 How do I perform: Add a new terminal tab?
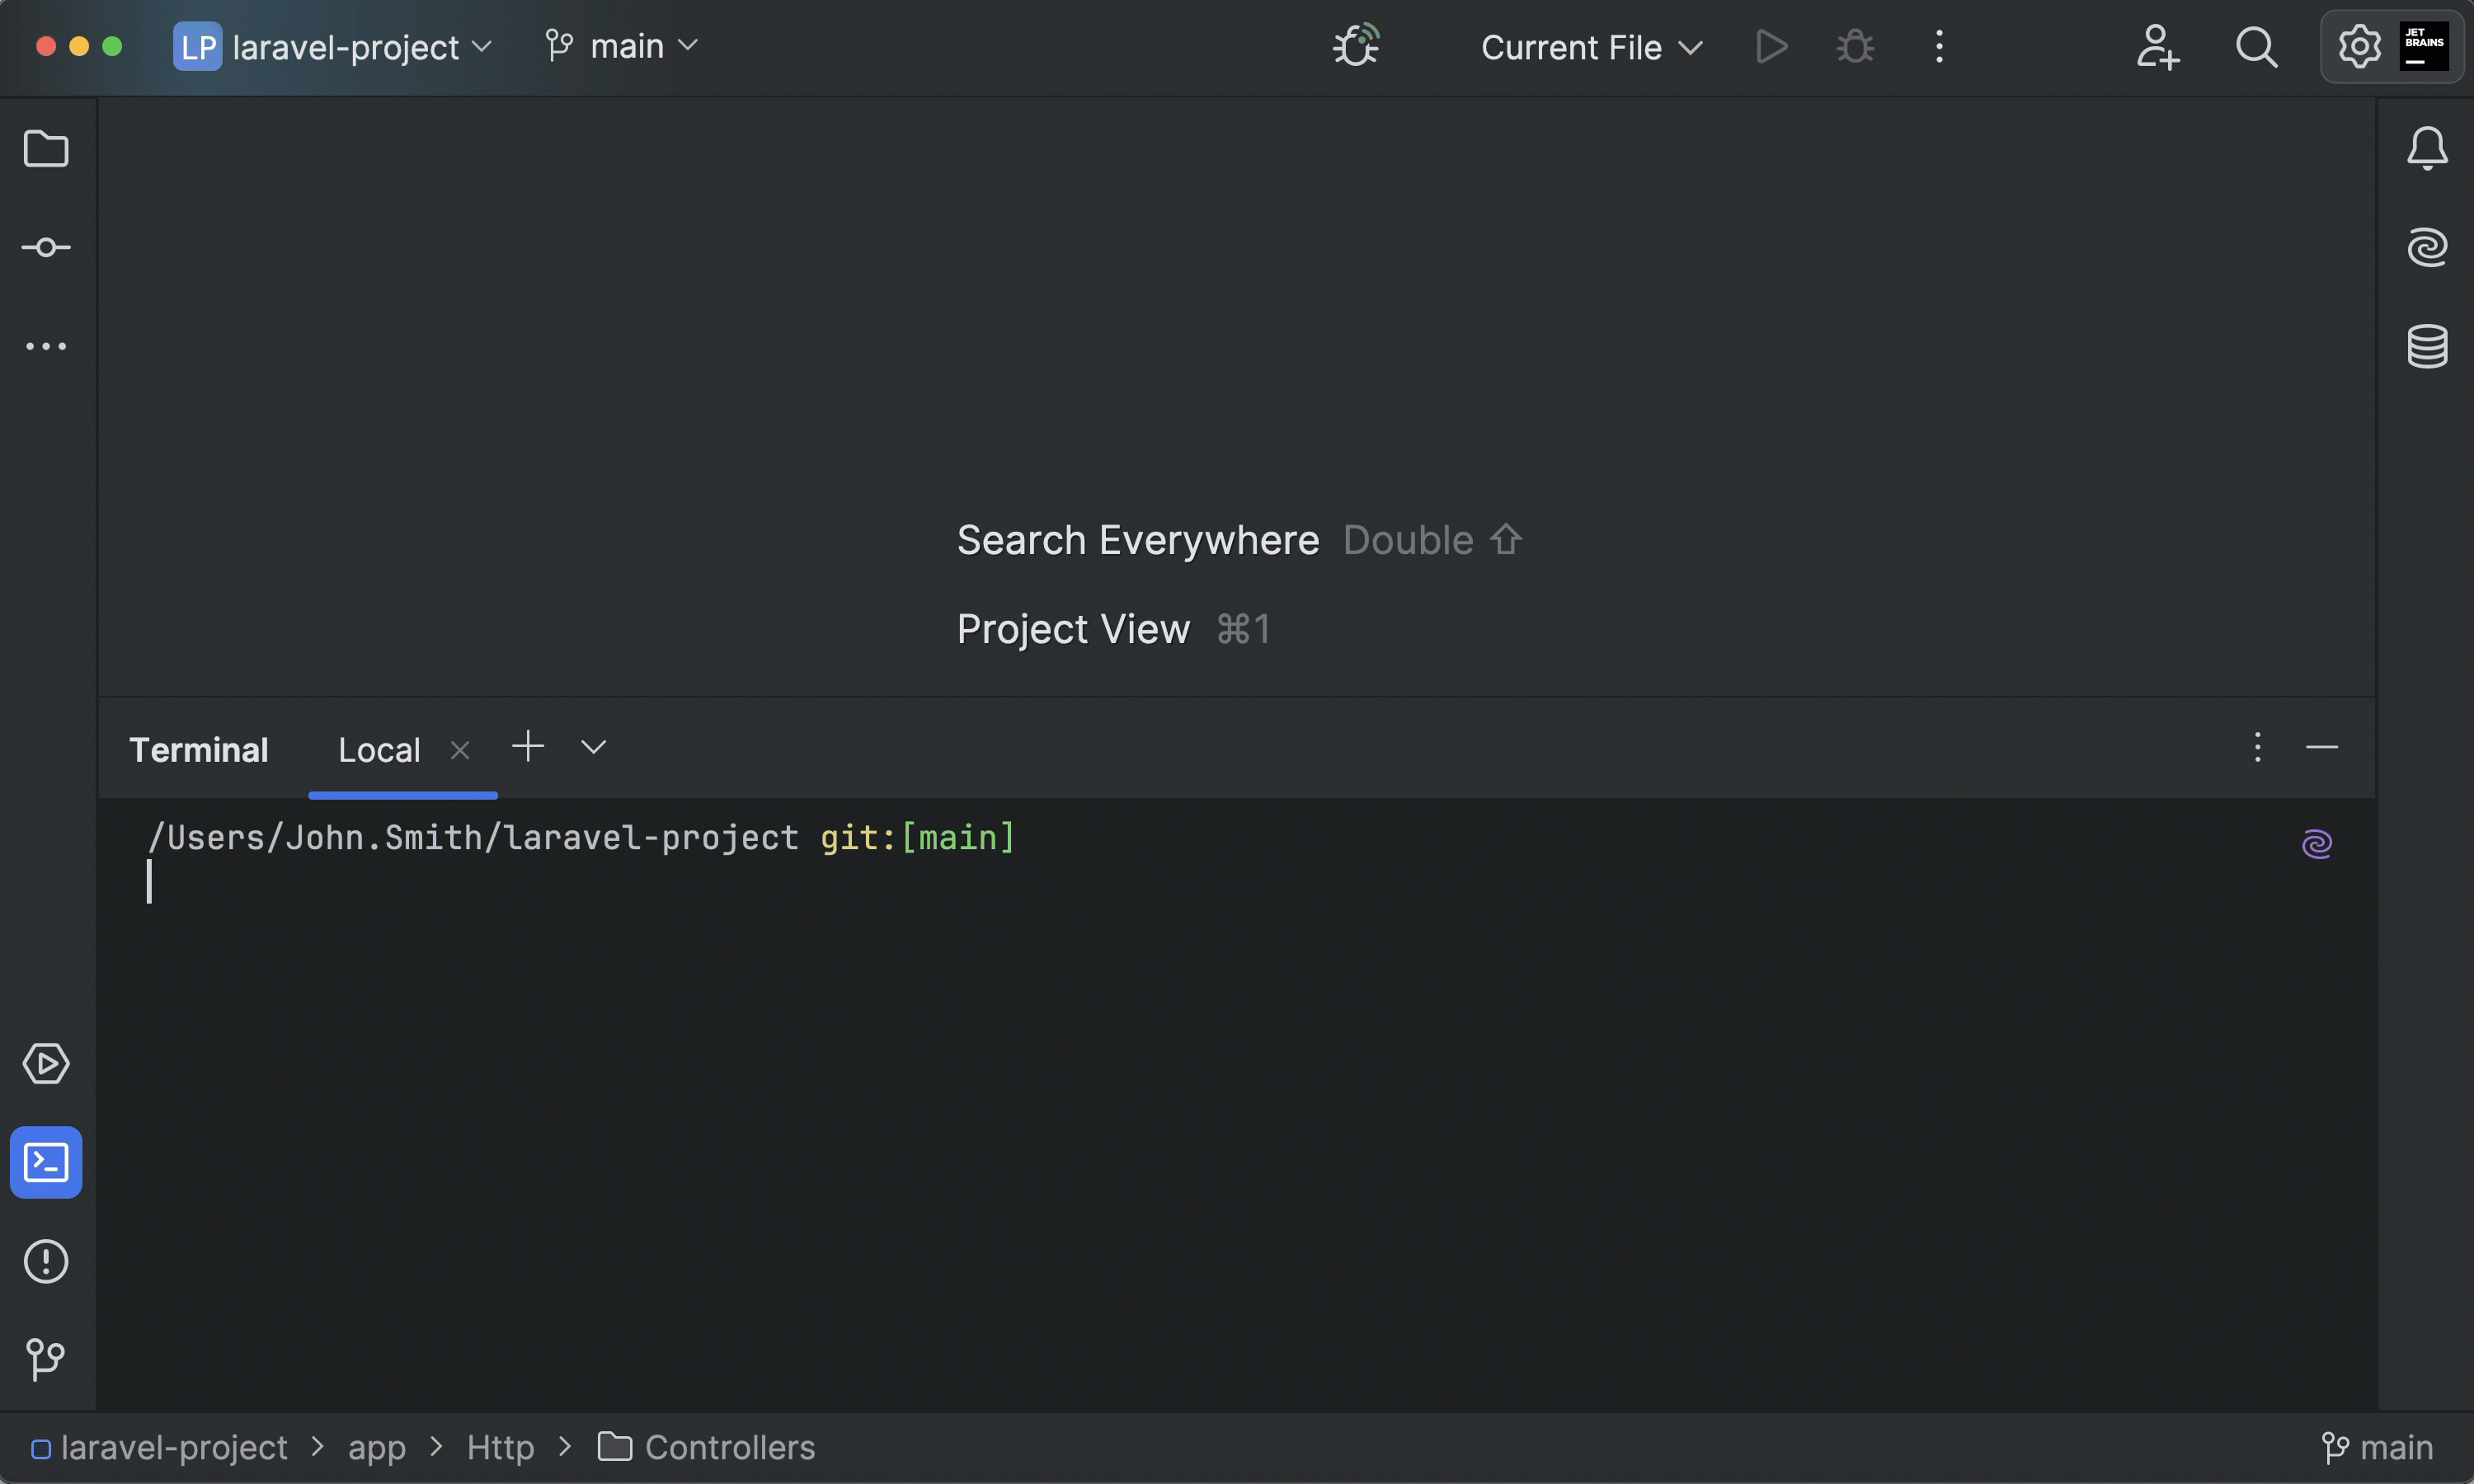pyautogui.click(x=528, y=747)
